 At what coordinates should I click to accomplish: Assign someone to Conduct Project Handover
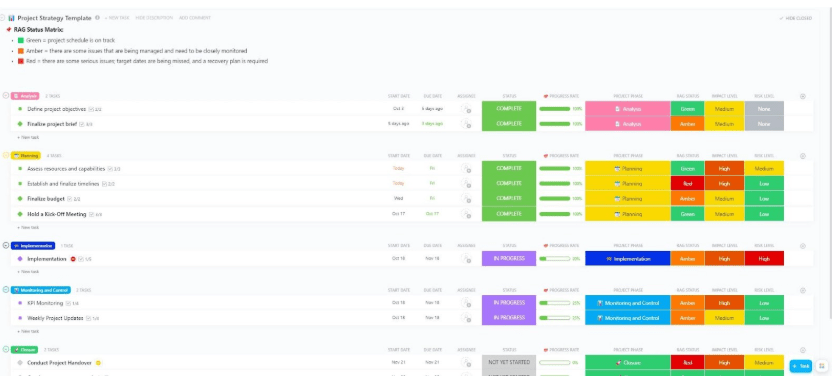[466, 363]
